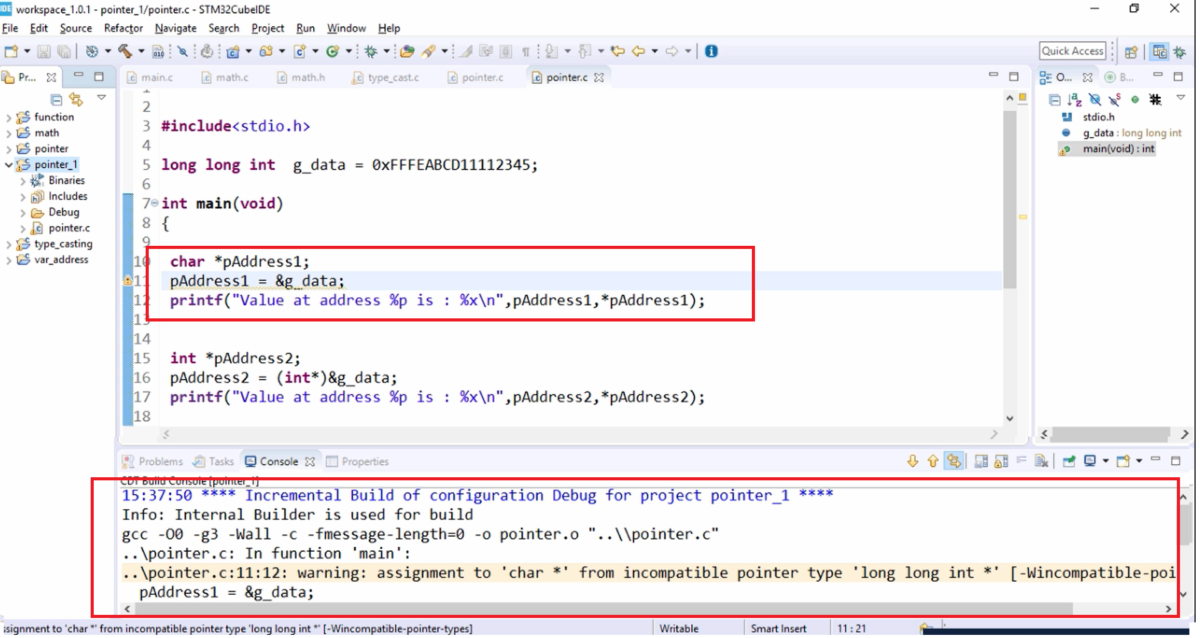The width and height of the screenshot is (1200, 638).
Task: Toggle Hide Static Members in Outline
Action: [x=1114, y=99]
